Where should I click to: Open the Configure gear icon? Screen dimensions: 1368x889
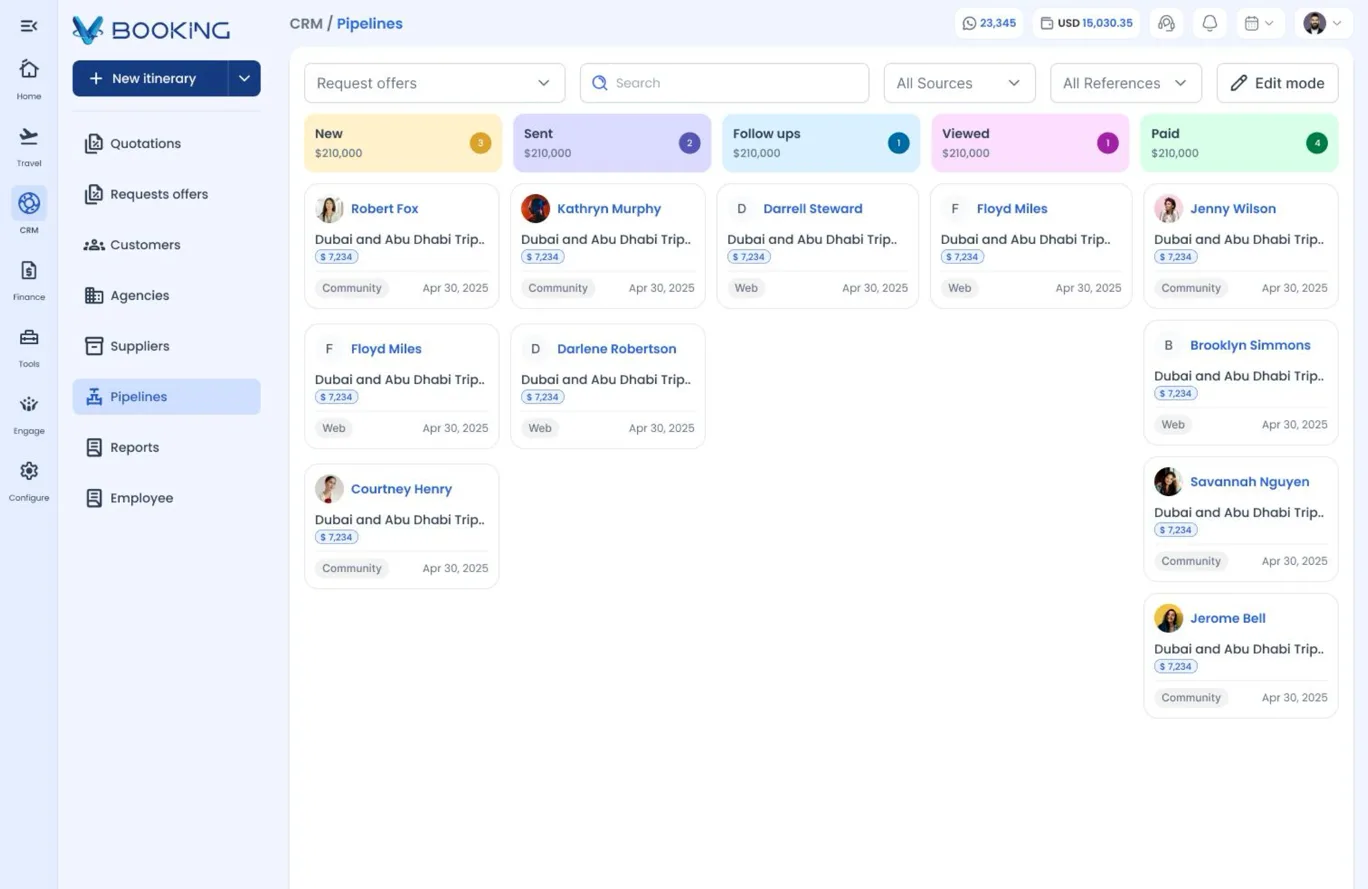[29, 470]
